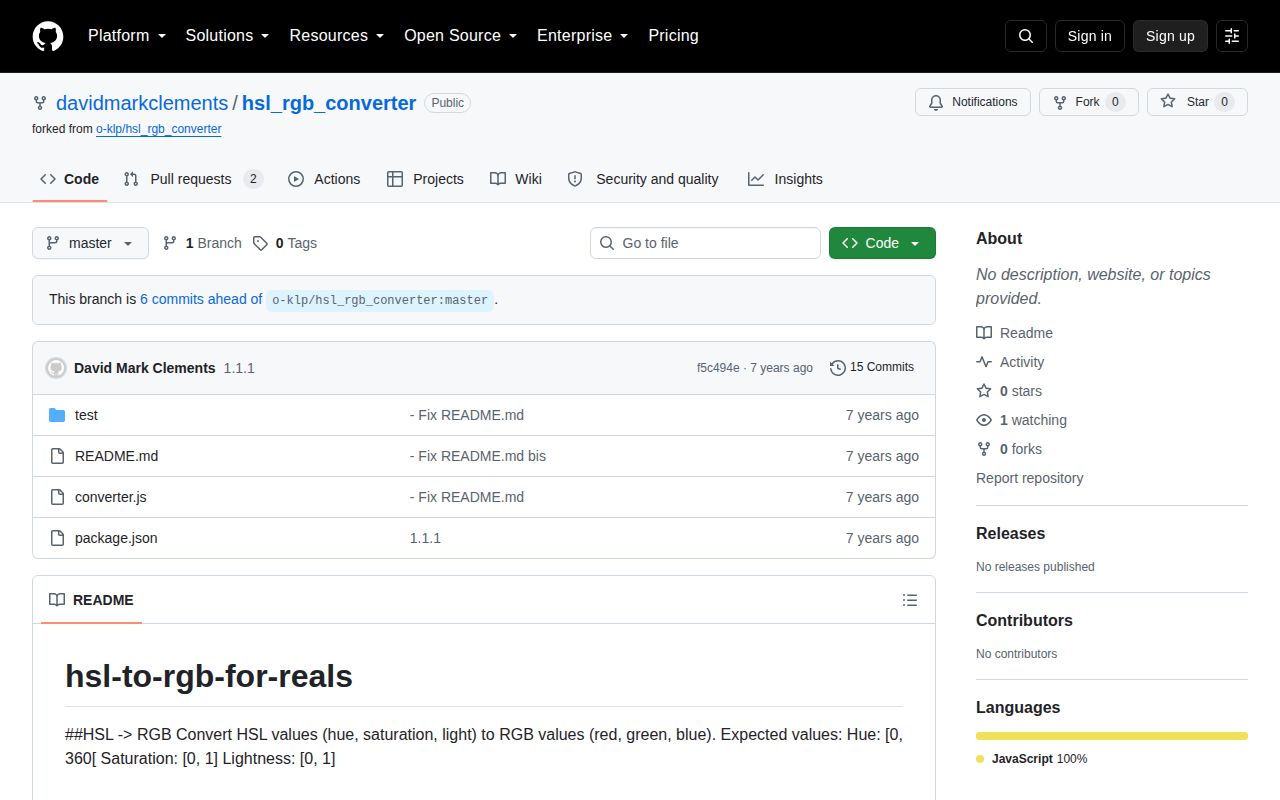Viewport: 1280px width, 800px height.
Task: Click the 1.1.1 latest commit title
Action: (239, 368)
